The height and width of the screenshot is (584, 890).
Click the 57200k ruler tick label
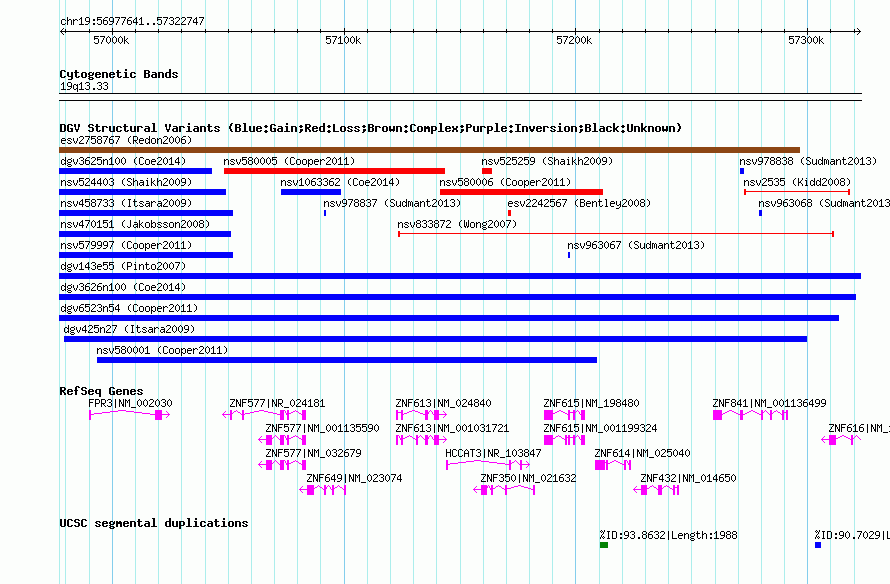pos(574,40)
